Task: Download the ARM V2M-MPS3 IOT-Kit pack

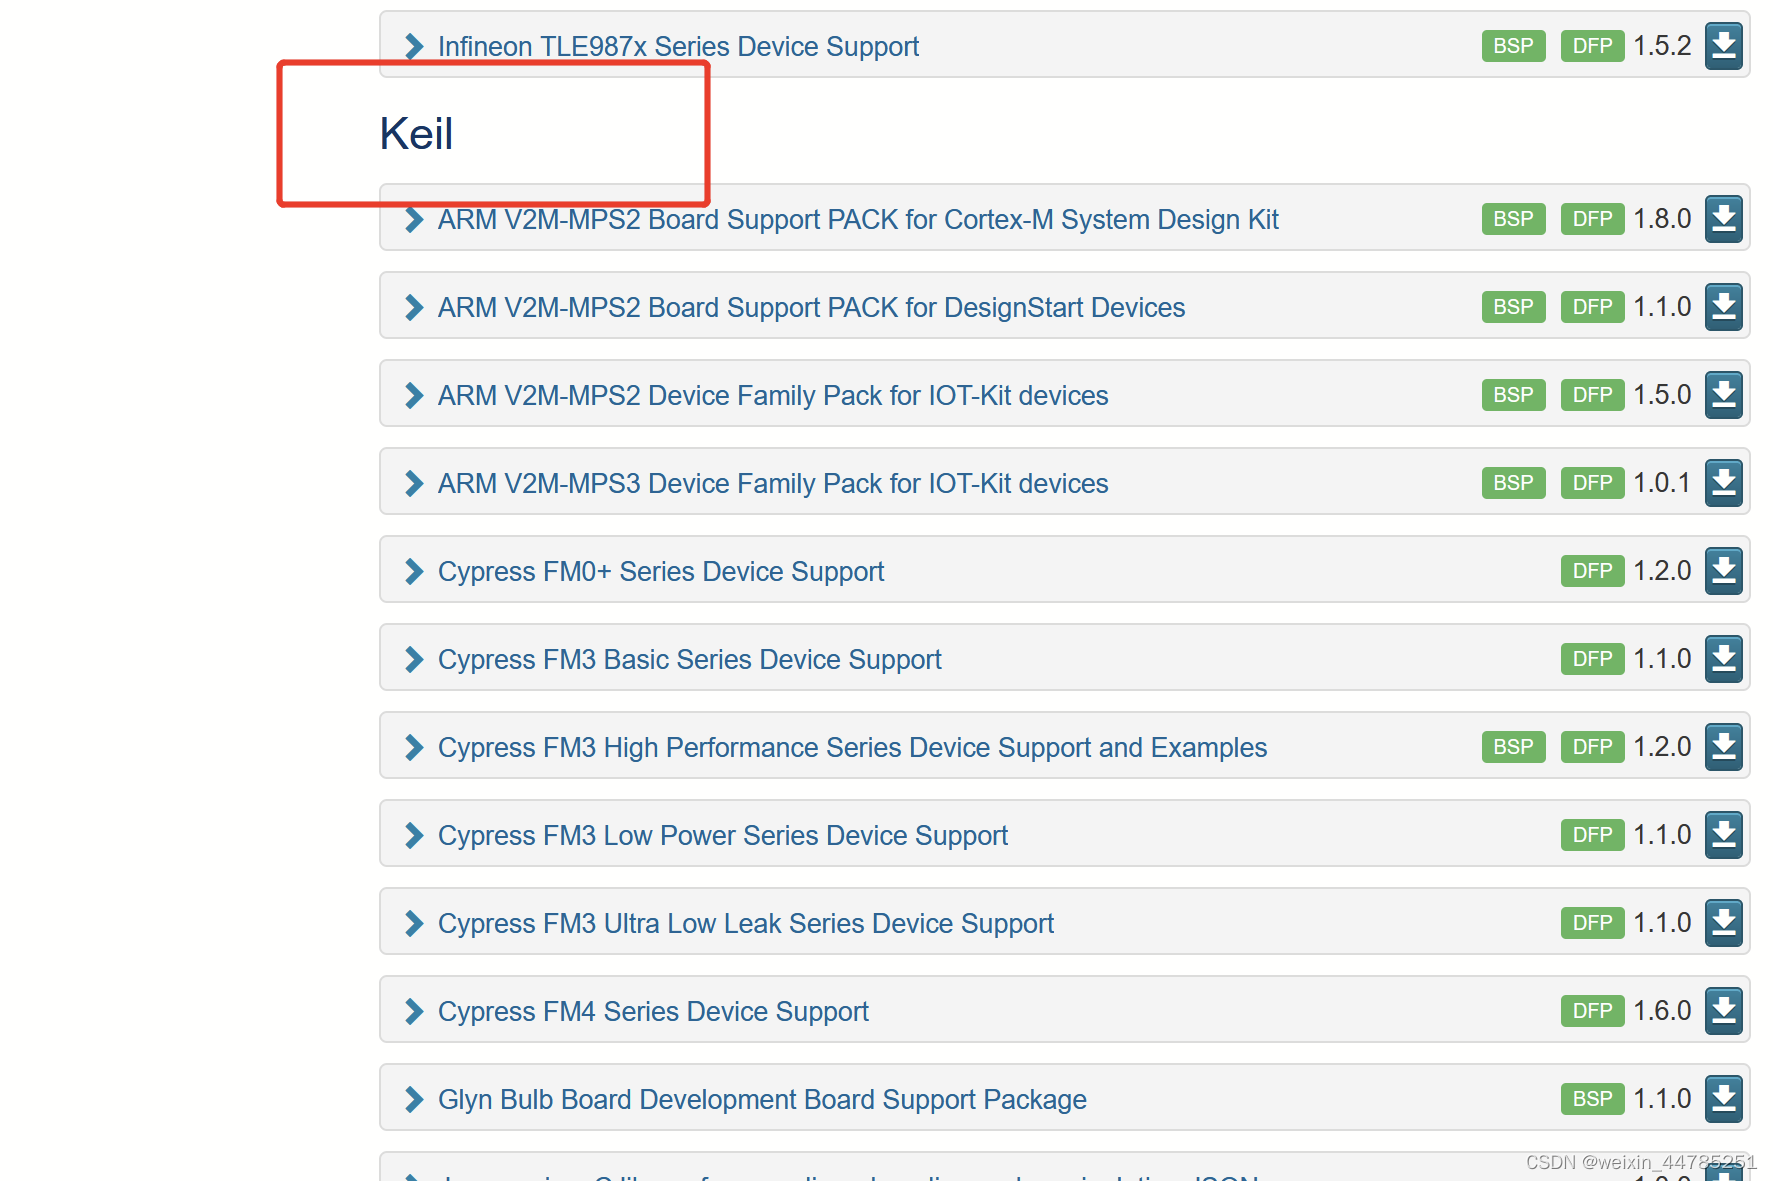Action: [1723, 482]
